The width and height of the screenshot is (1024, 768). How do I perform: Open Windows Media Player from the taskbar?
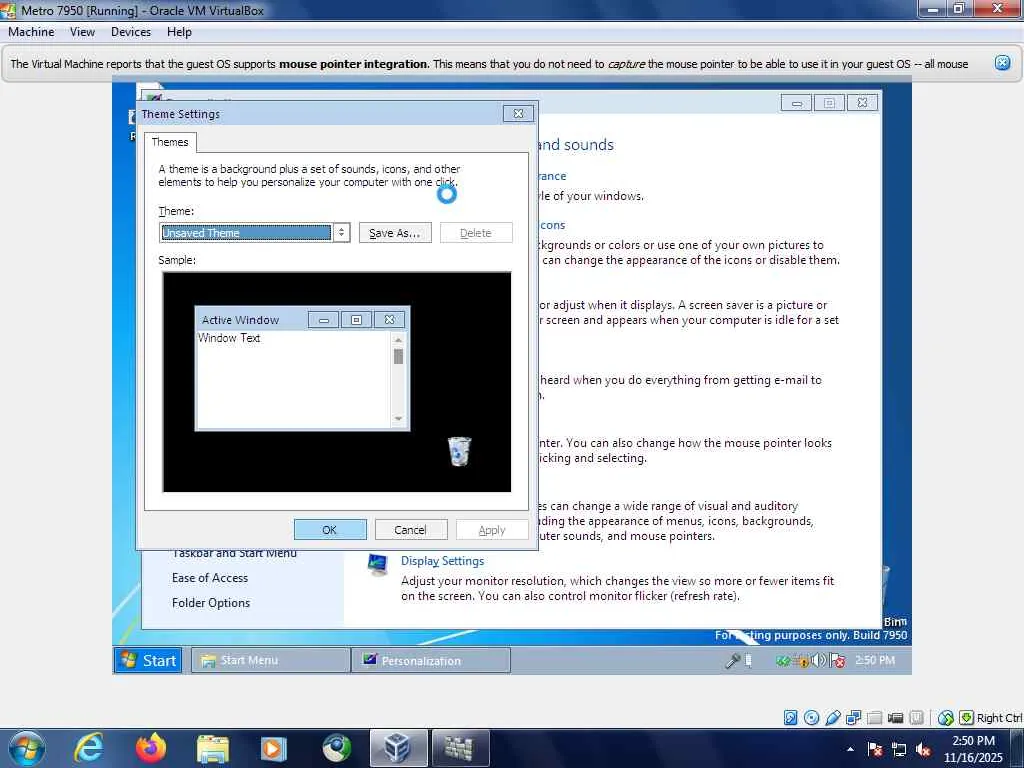tap(274, 748)
